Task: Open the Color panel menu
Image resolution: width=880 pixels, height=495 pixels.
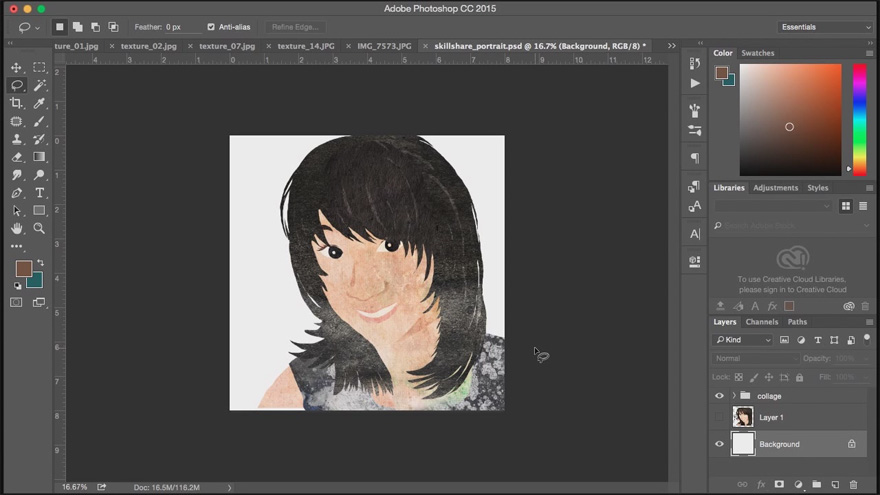Action: (869, 53)
